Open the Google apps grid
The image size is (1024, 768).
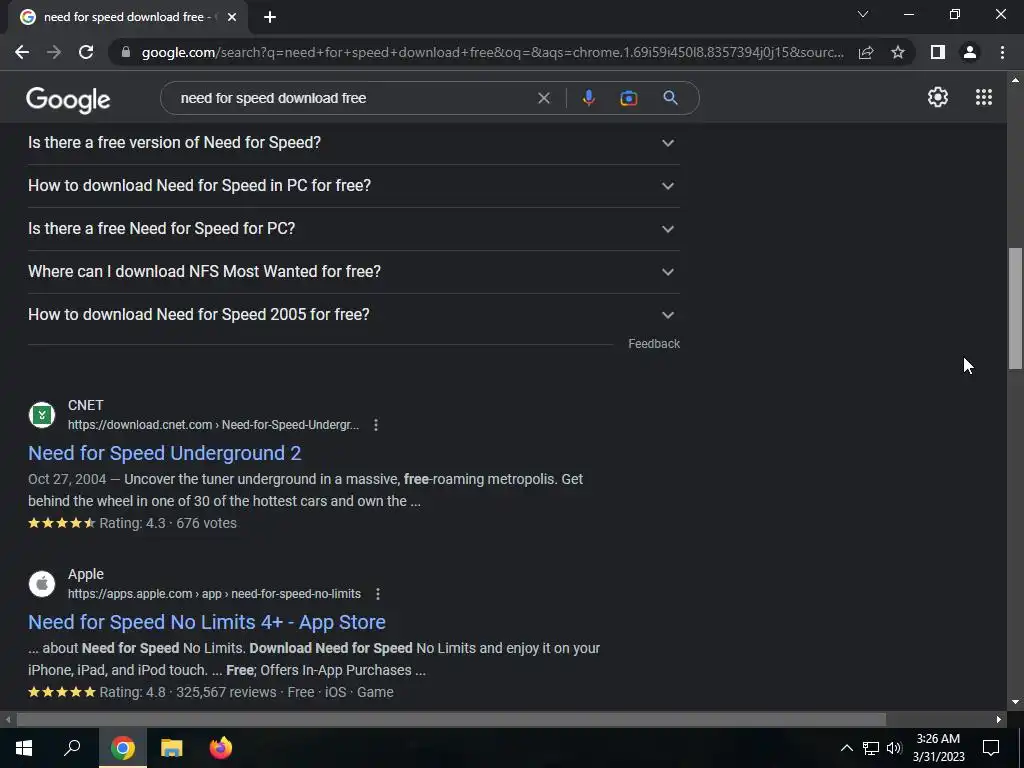pyautogui.click(x=984, y=97)
